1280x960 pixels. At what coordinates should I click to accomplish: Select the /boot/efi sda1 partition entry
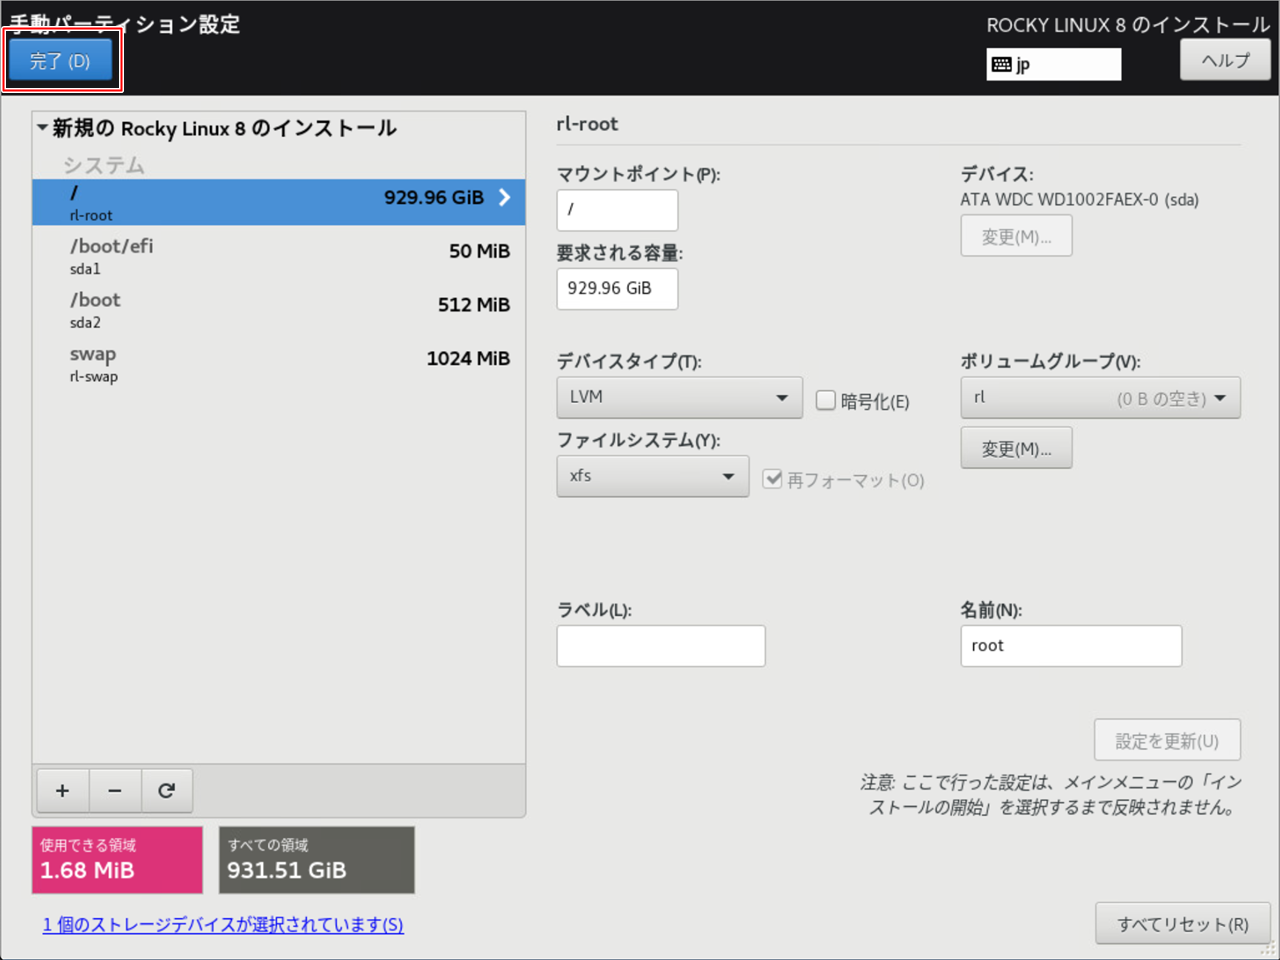point(278,256)
